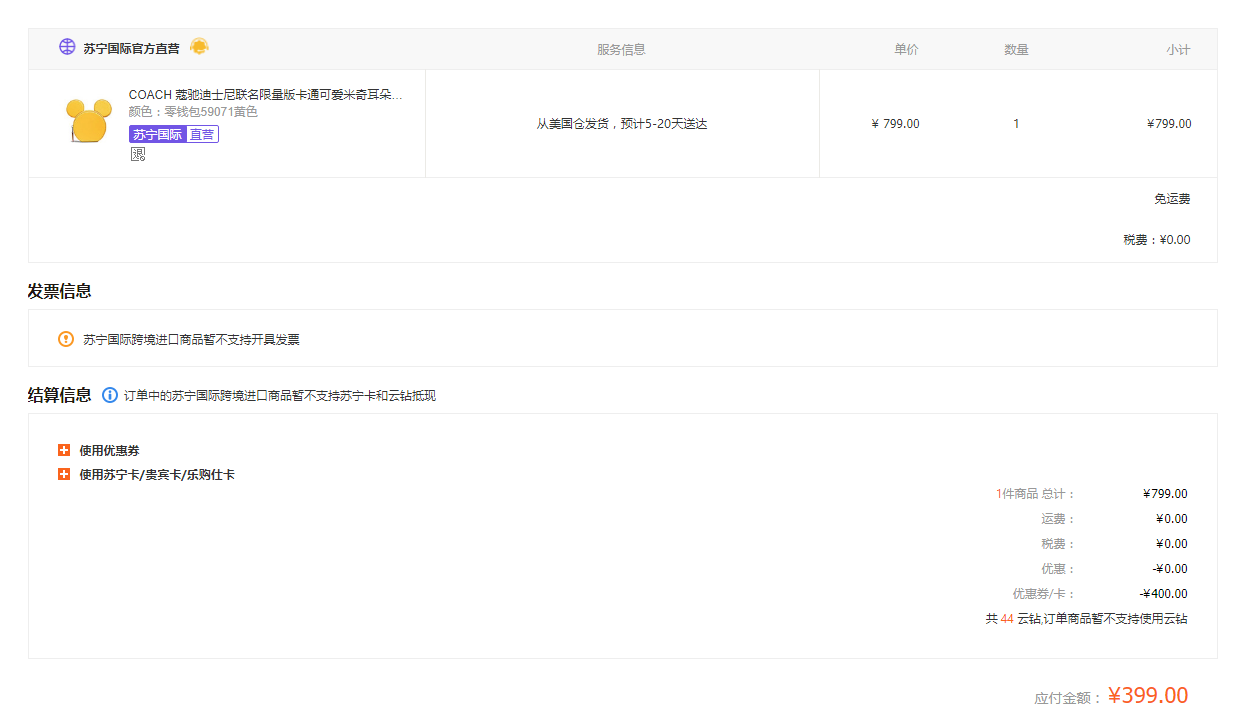
Task: Click the 数量 column header
Action: pyautogui.click(x=1016, y=49)
